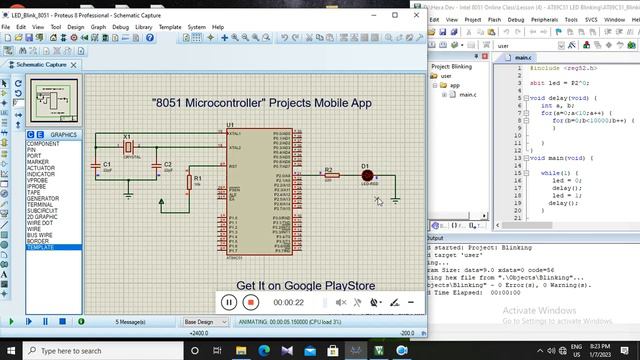Select the 2D Graphics Circle tool
Screen dimensions: 640x360
click(4, 244)
